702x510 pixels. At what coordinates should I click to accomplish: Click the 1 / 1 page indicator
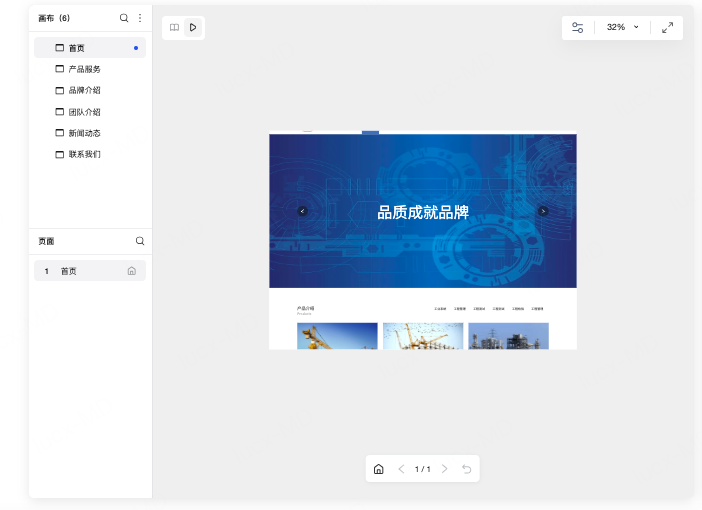423,469
